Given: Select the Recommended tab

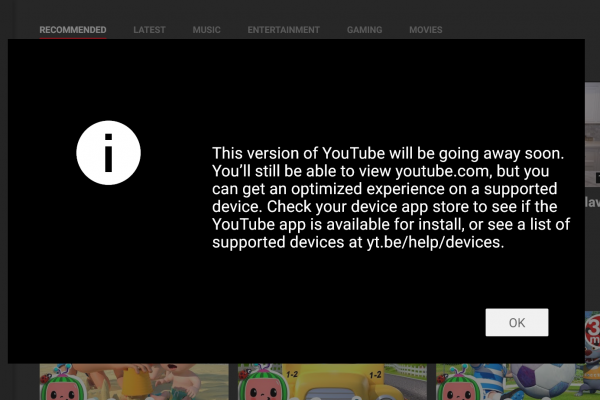Looking at the screenshot, I should point(73,30).
